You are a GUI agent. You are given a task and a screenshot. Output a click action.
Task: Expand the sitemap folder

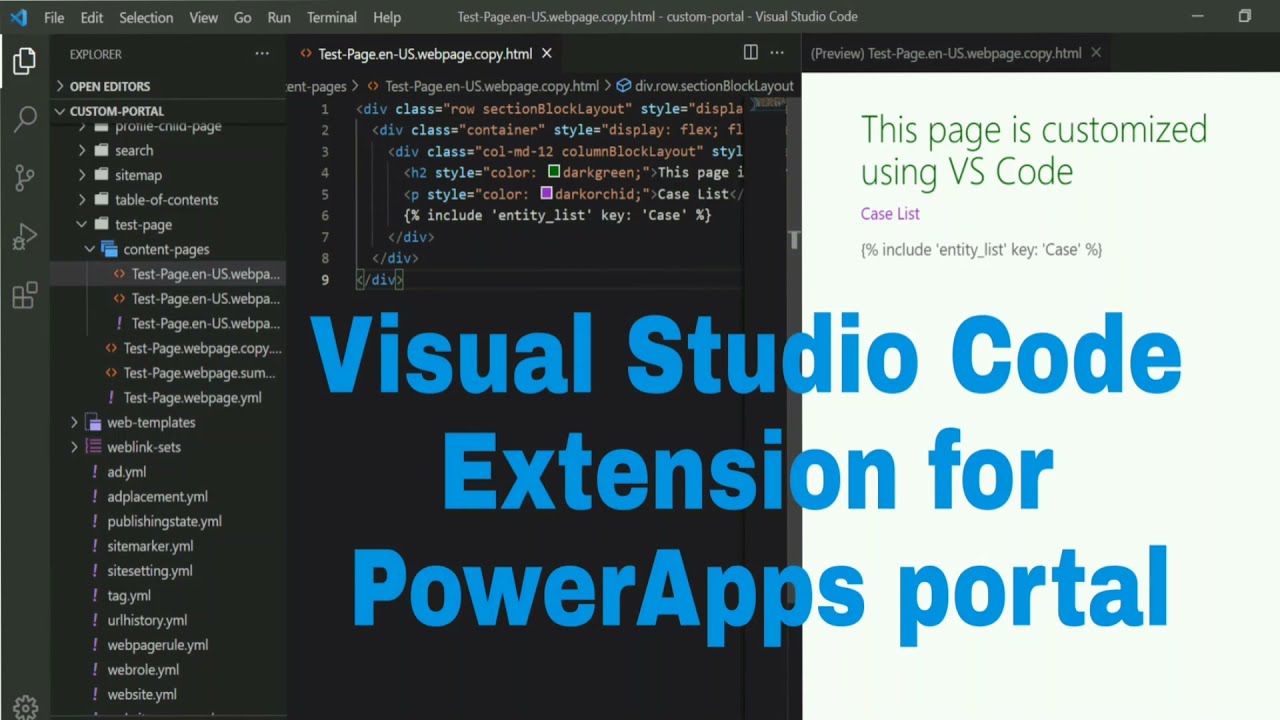(138, 175)
